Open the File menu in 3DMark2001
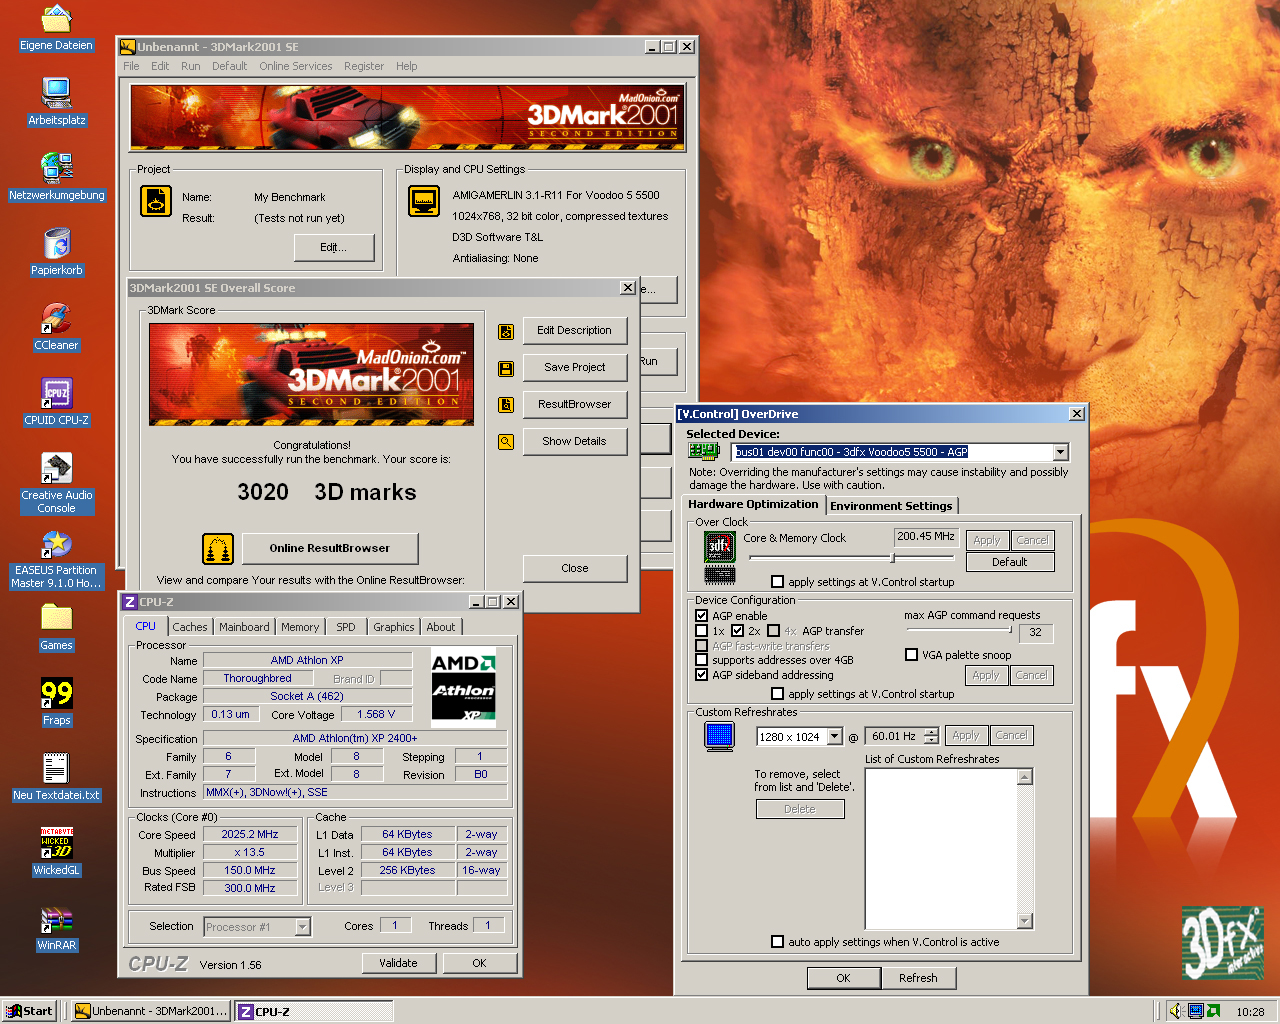This screenshot has height=1024, width=1280. [x=131, y=66]
